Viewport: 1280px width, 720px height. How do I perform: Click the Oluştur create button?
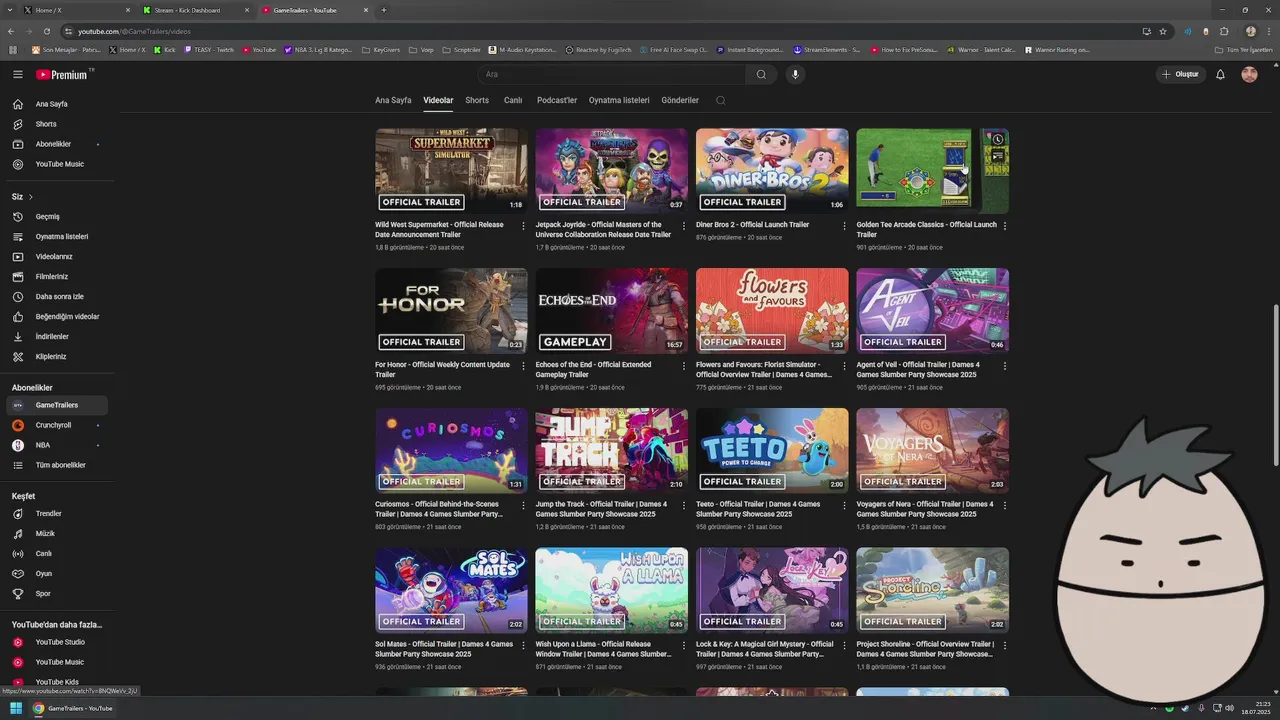tap(1180, 74)
